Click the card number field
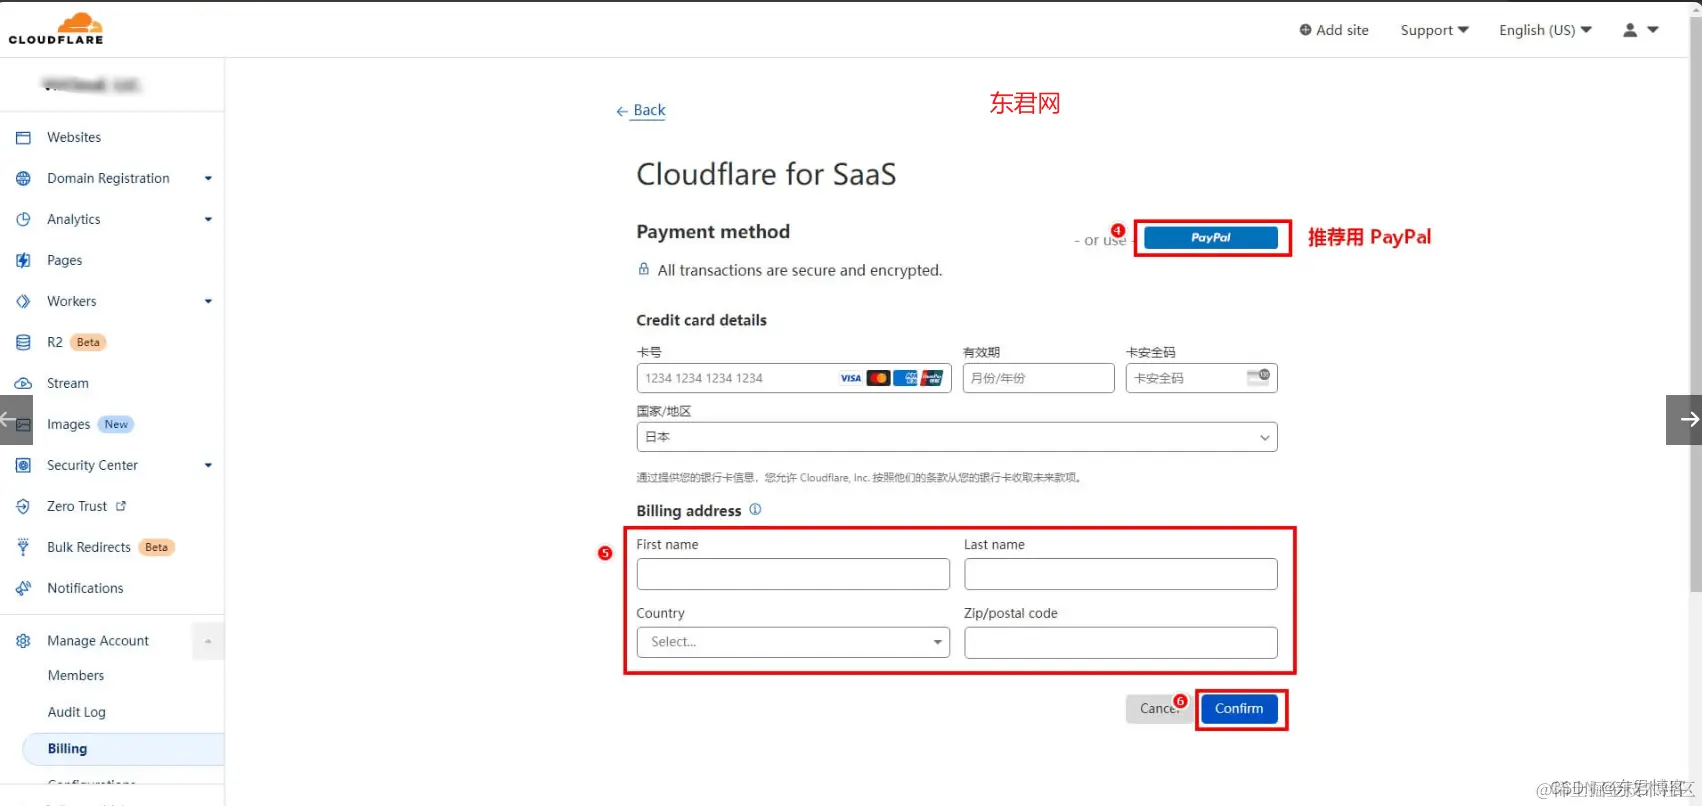1702x806 pixels. coord(793,378)
